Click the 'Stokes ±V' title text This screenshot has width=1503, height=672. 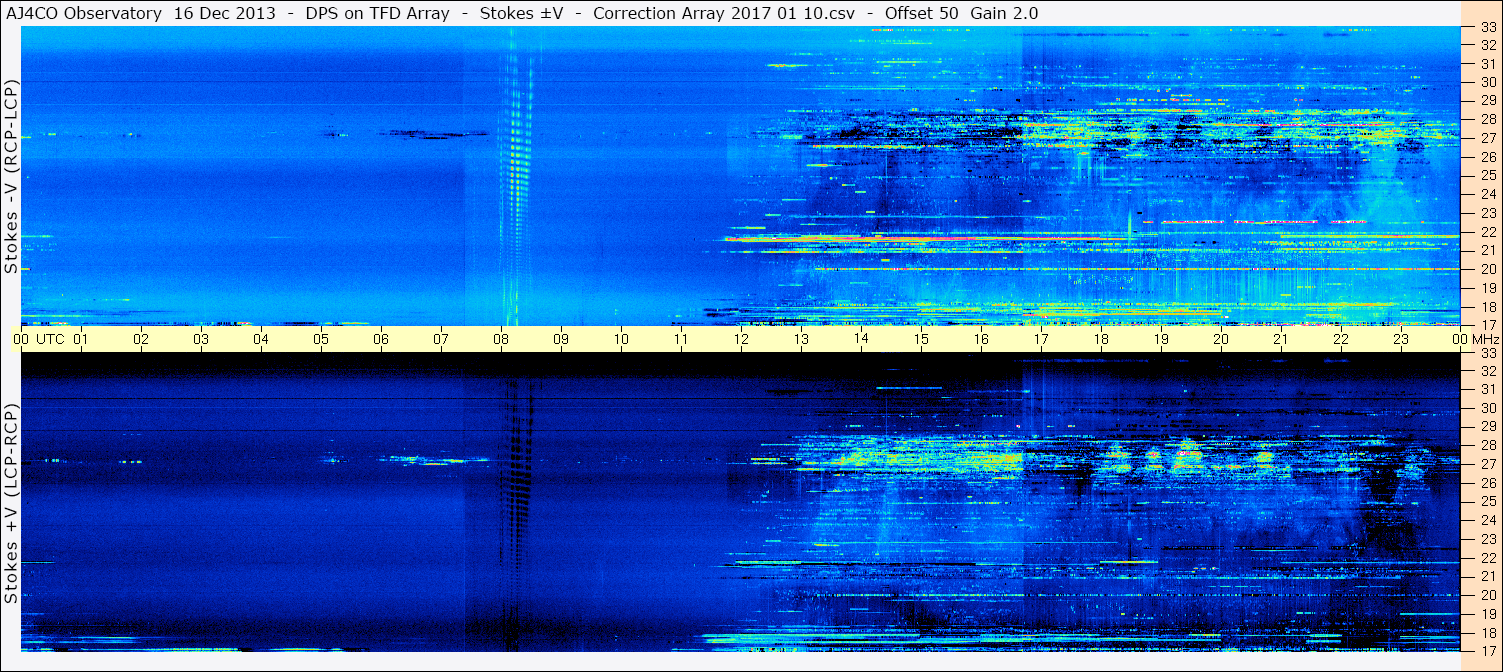pyautogui.click(x=521, y=13)
